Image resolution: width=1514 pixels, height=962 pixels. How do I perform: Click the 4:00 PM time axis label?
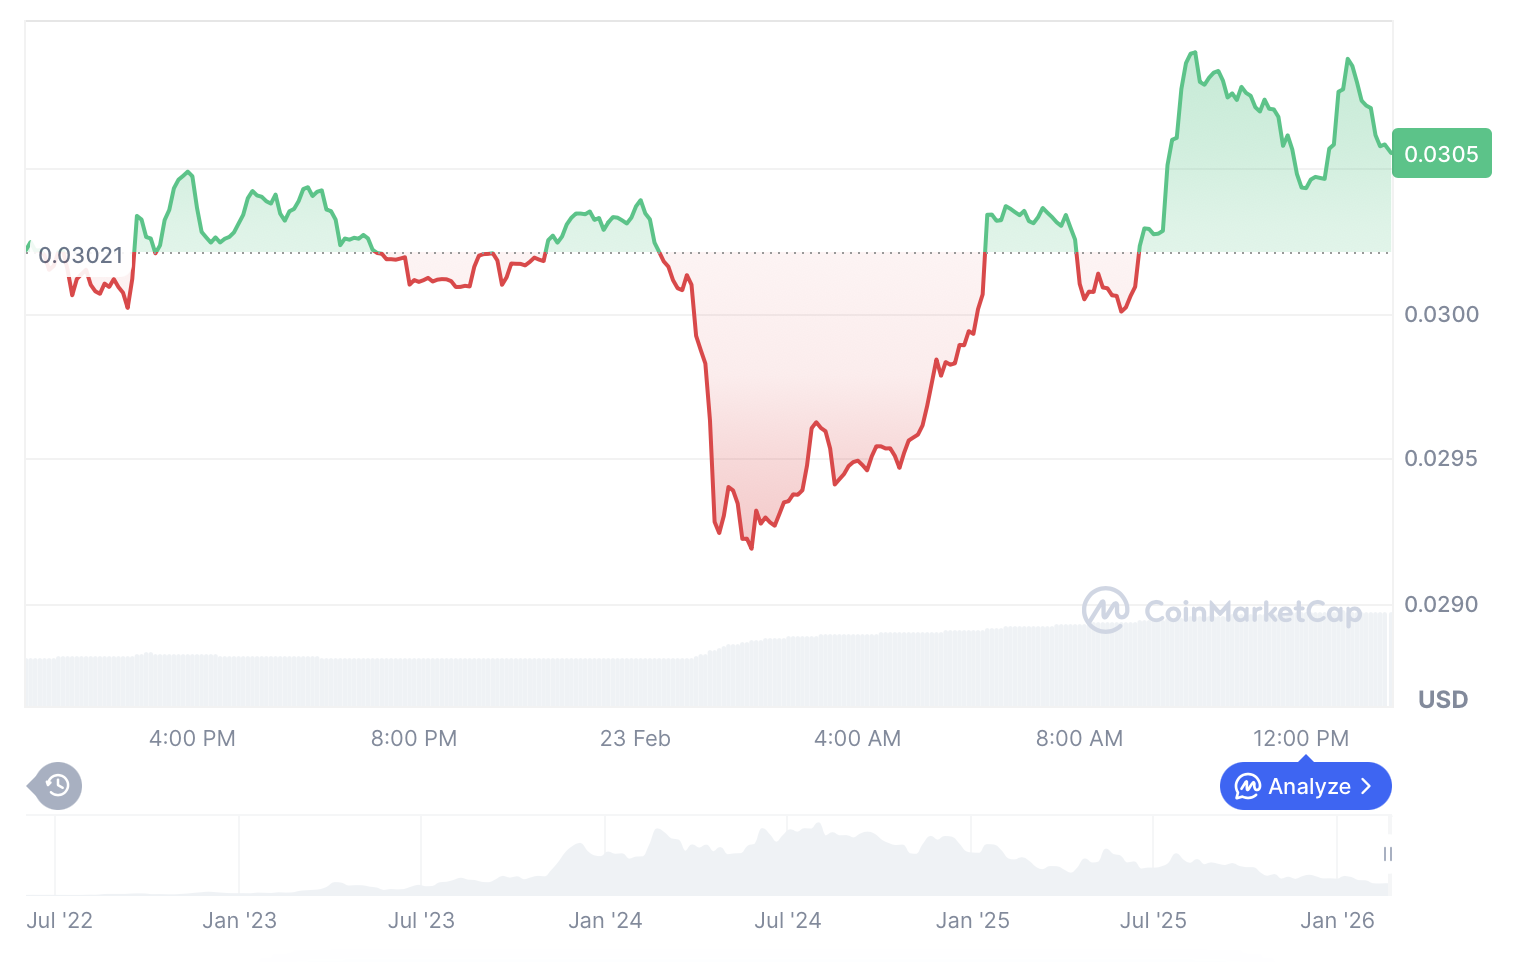pyautogui.click(x=192, y=739)
